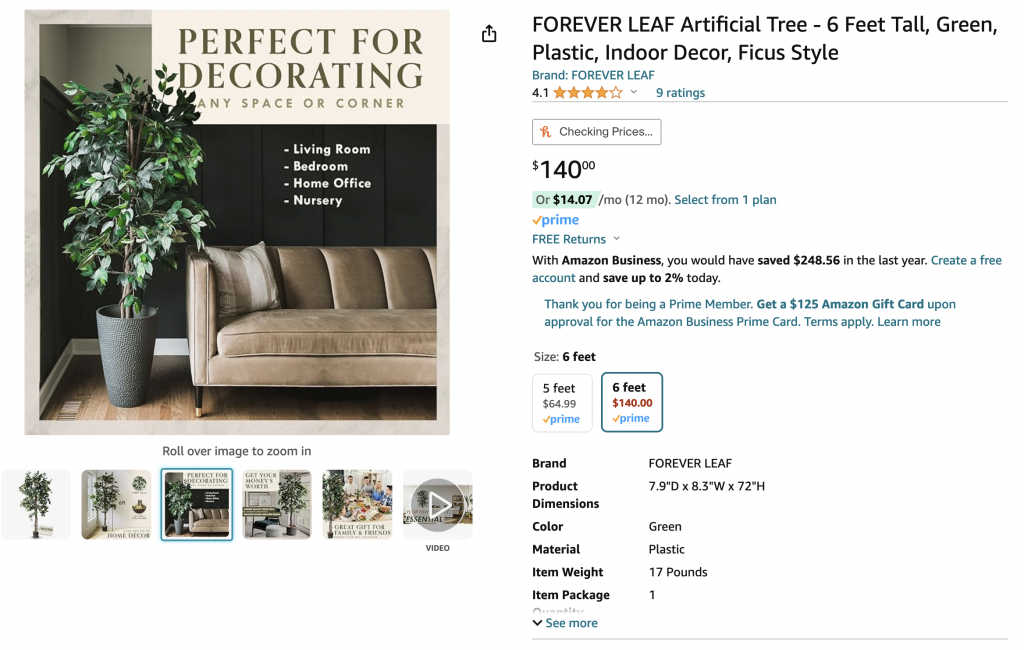
Task: Click the Checking Prices button
Action: (596, 132)
